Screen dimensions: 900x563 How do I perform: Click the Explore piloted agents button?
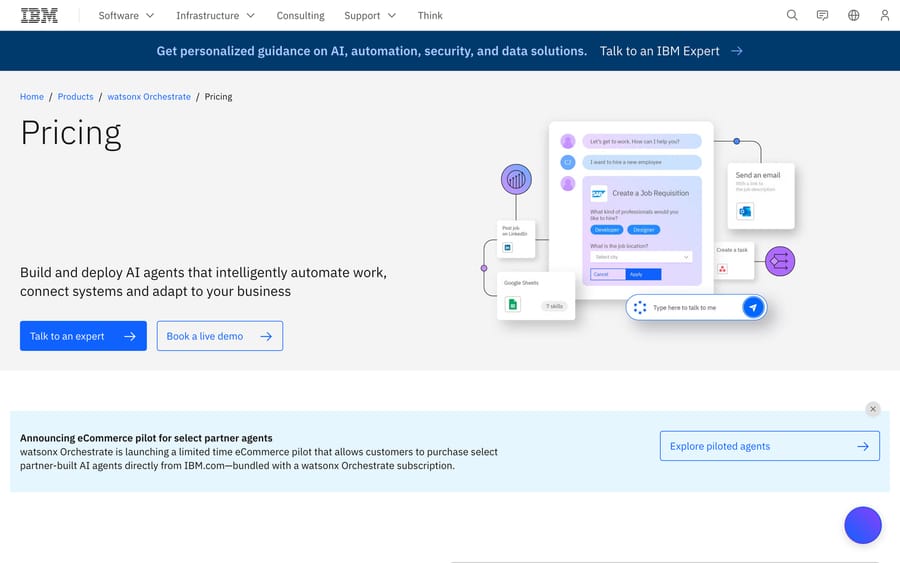coord(770,446)
